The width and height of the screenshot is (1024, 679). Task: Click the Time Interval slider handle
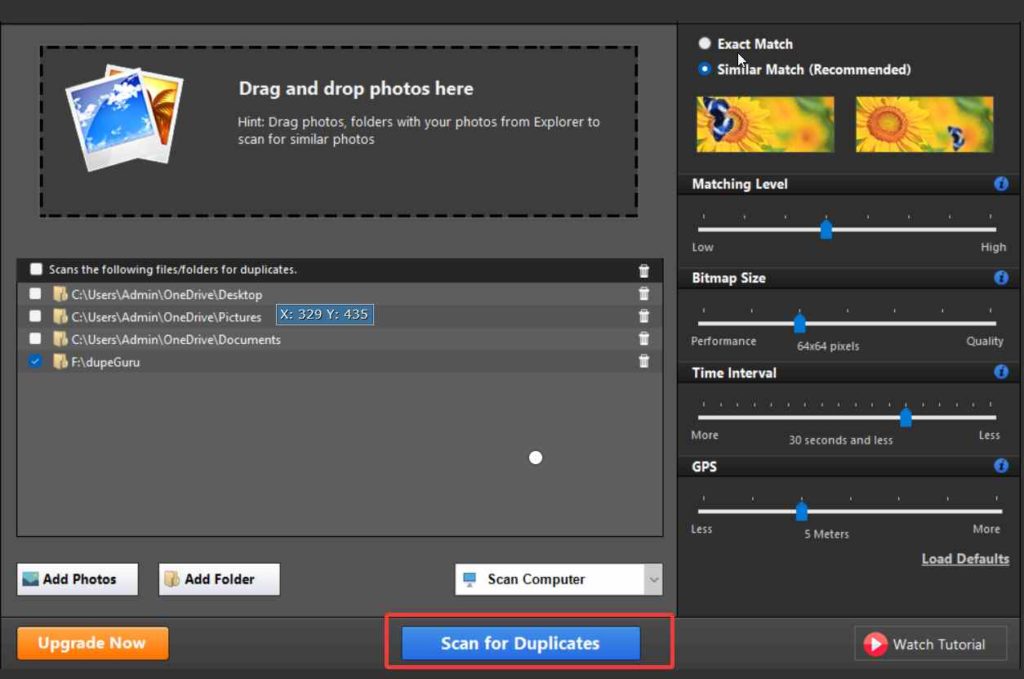(x=906, y=417)
